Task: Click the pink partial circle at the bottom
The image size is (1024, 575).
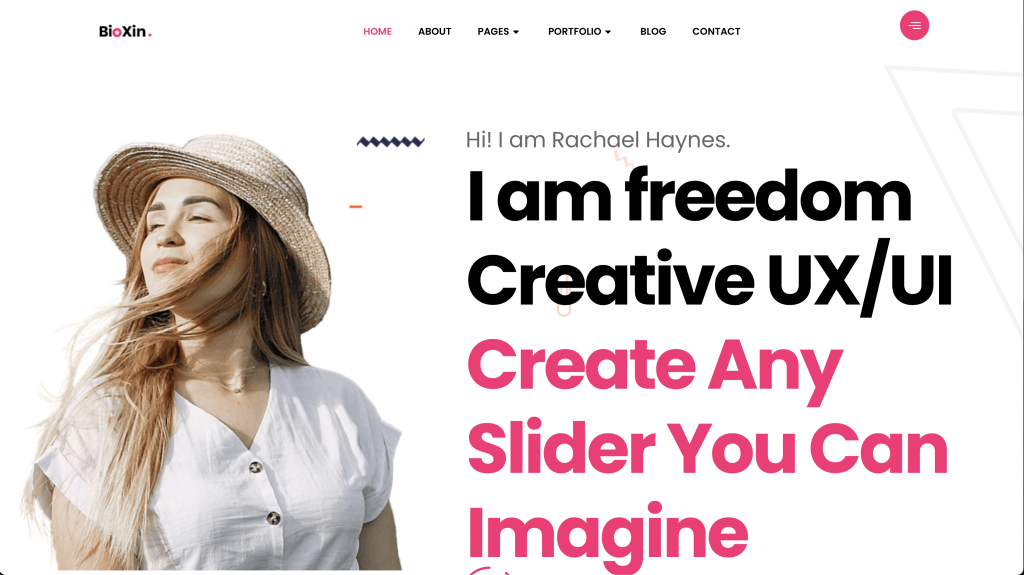Action: 490,570
